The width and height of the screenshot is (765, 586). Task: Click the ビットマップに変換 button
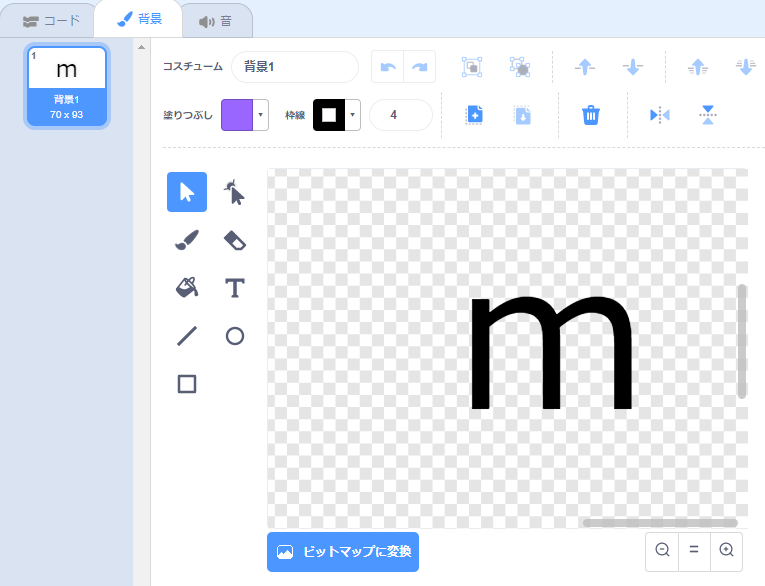(343, 552)
